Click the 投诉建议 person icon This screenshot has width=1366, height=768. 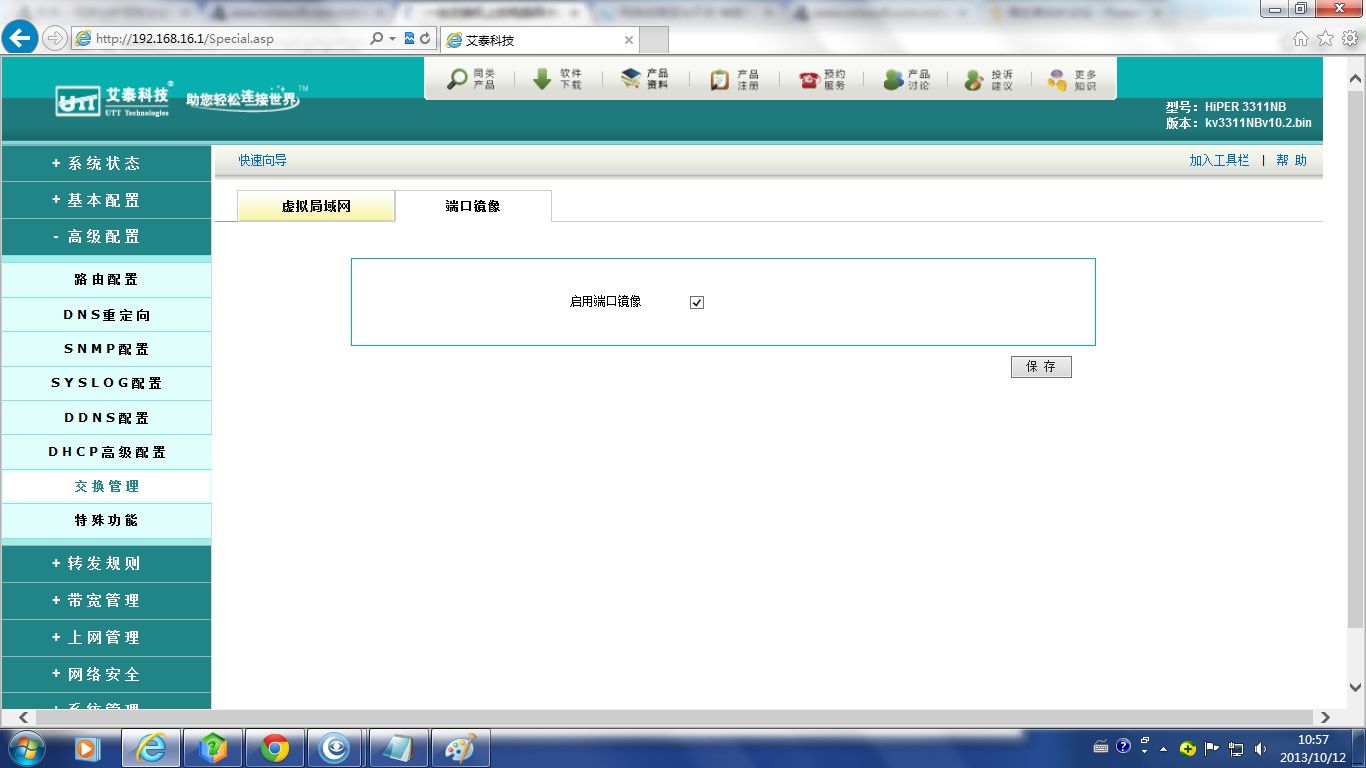tap(974, 80)
